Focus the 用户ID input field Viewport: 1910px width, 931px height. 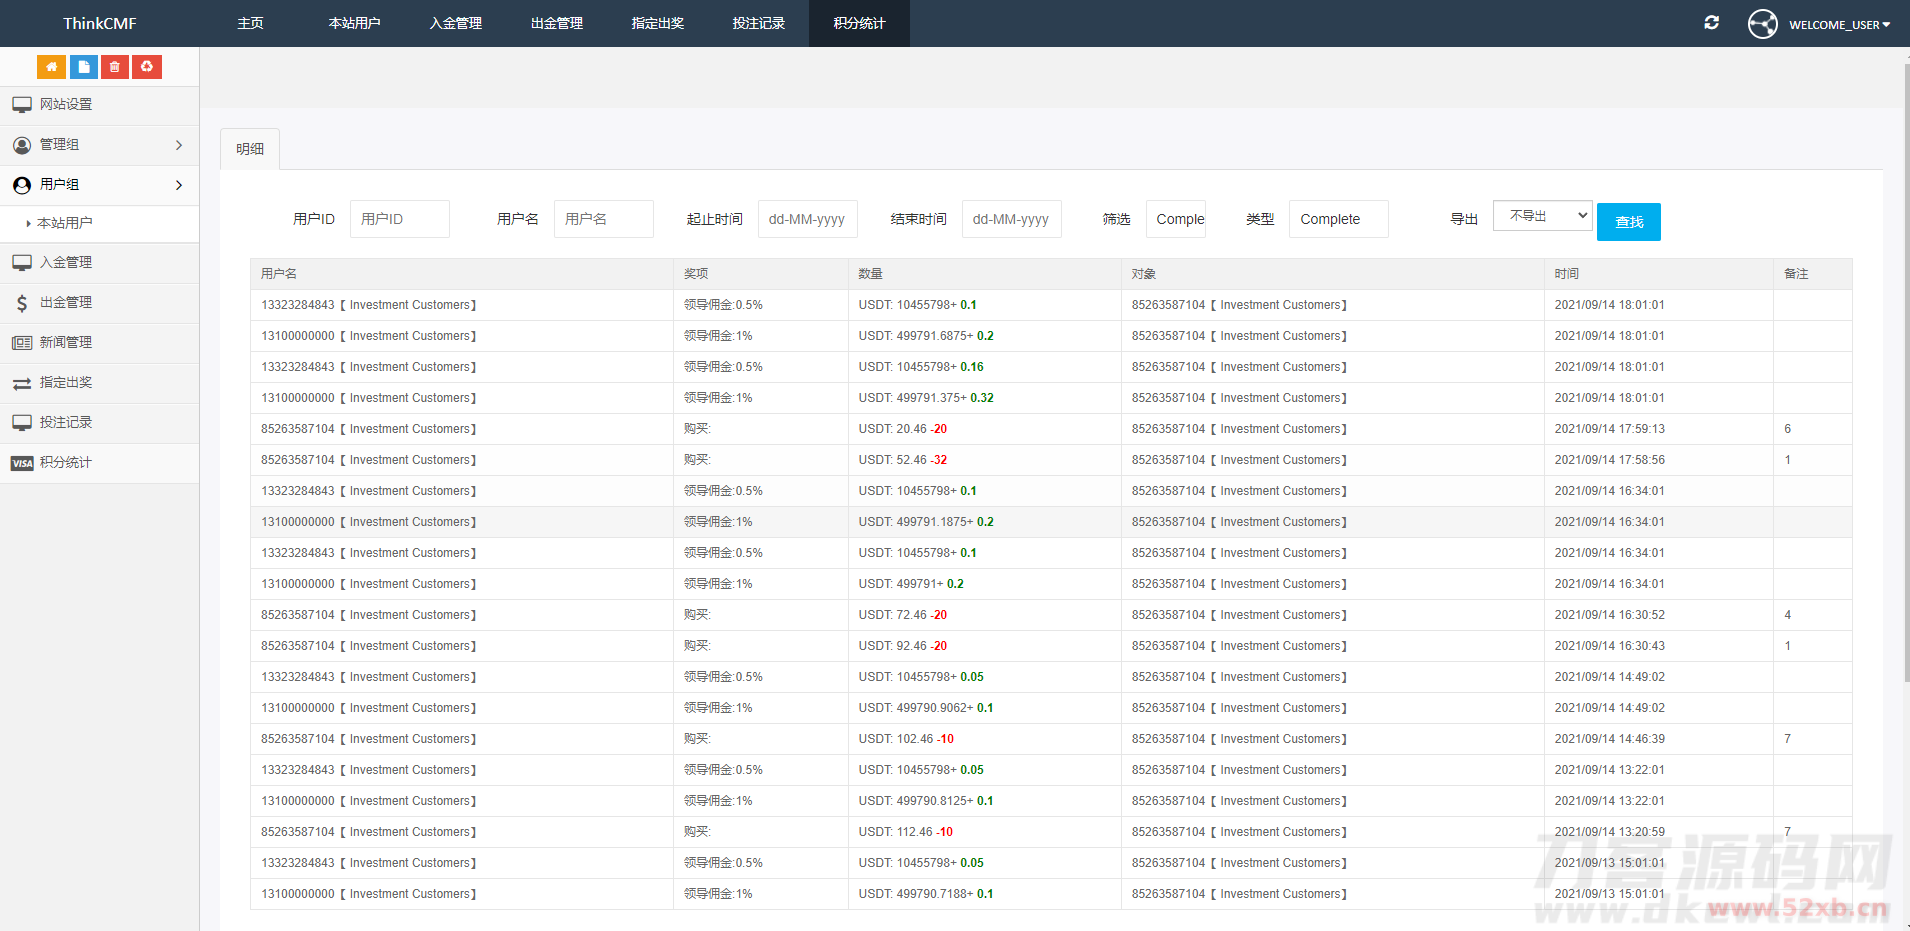399,219
